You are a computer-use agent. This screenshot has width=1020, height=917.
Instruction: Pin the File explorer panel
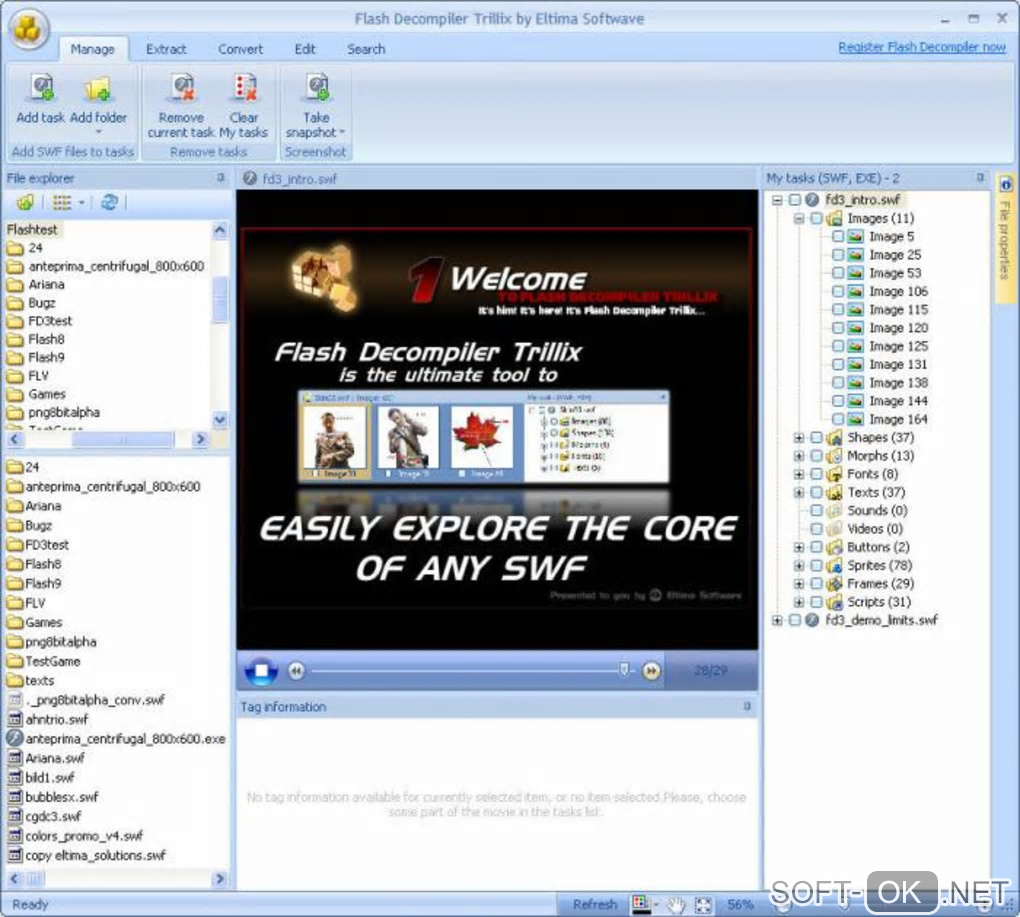pos(221,178)
